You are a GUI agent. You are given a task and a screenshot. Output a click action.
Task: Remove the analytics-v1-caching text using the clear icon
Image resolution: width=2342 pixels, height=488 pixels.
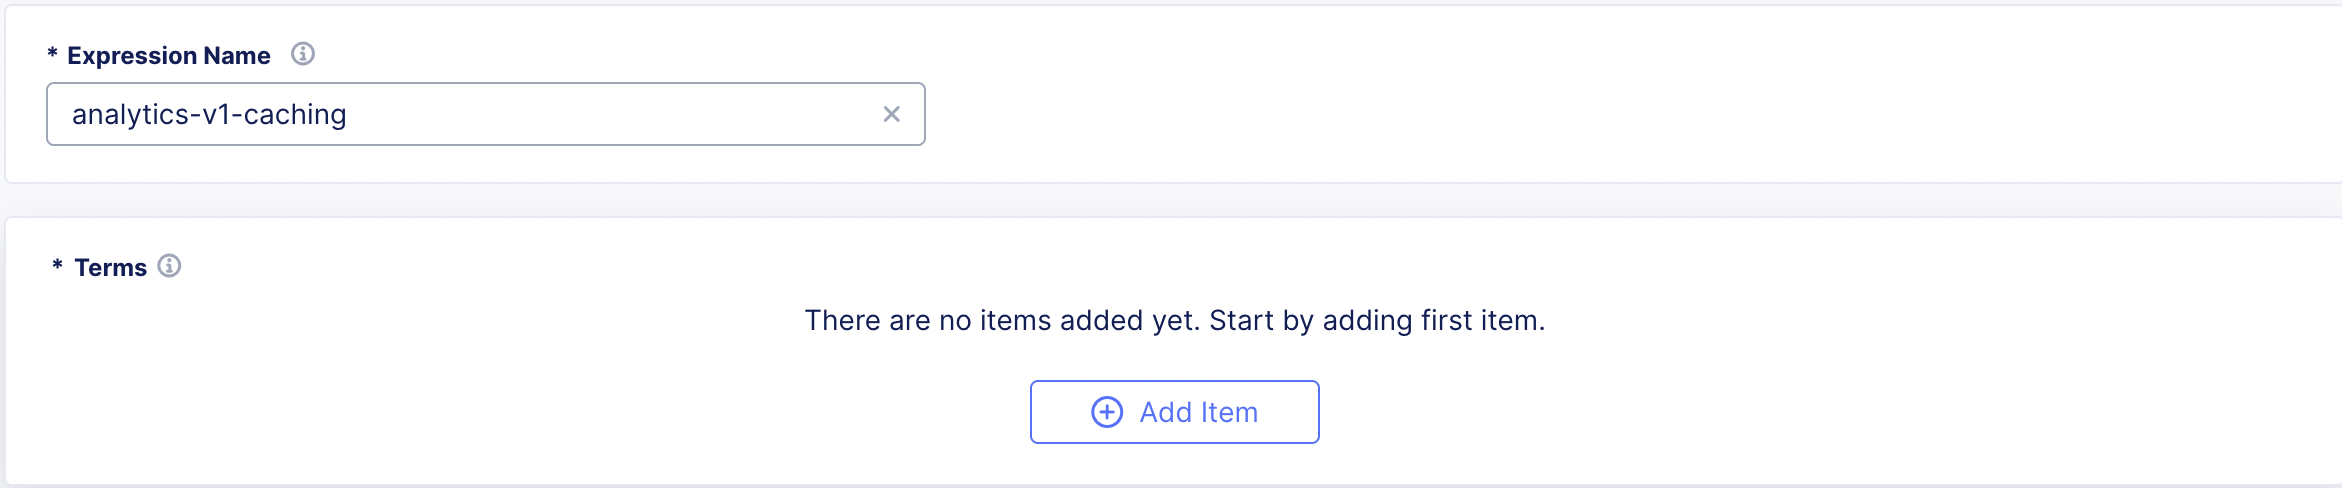pyautogui.click(x=891, y=114)
